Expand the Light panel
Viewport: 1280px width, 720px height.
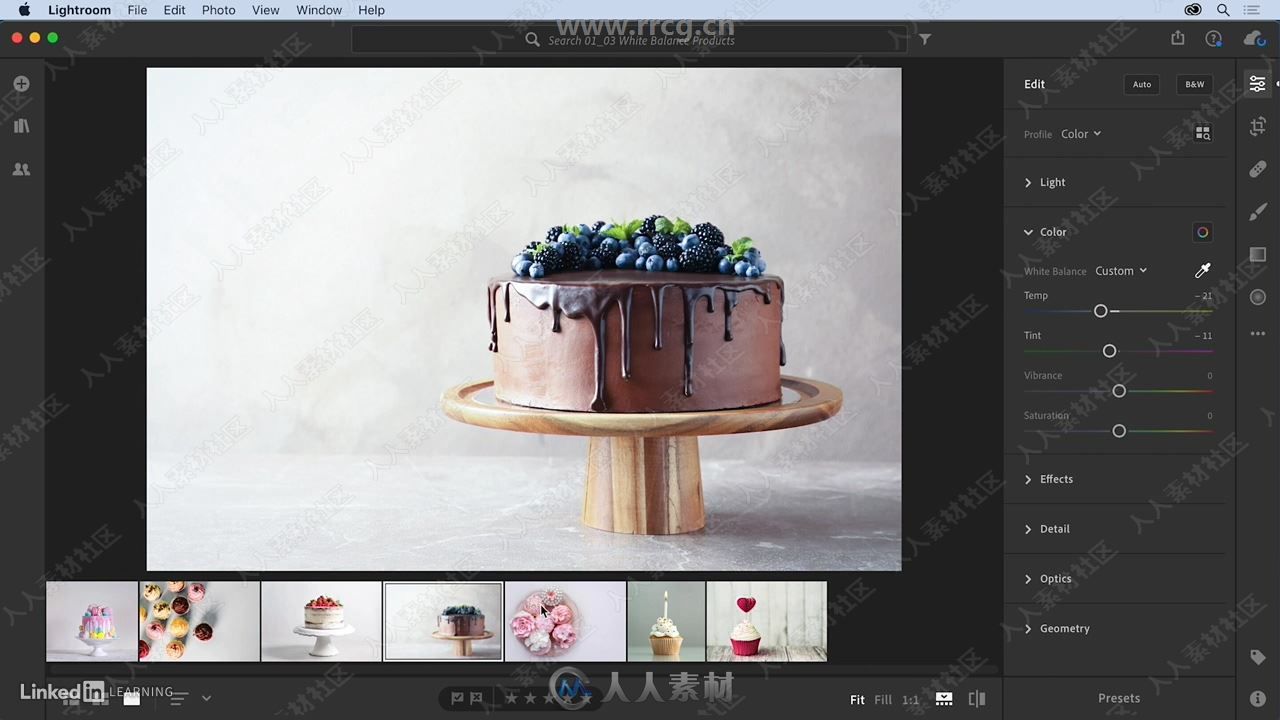1045,182
